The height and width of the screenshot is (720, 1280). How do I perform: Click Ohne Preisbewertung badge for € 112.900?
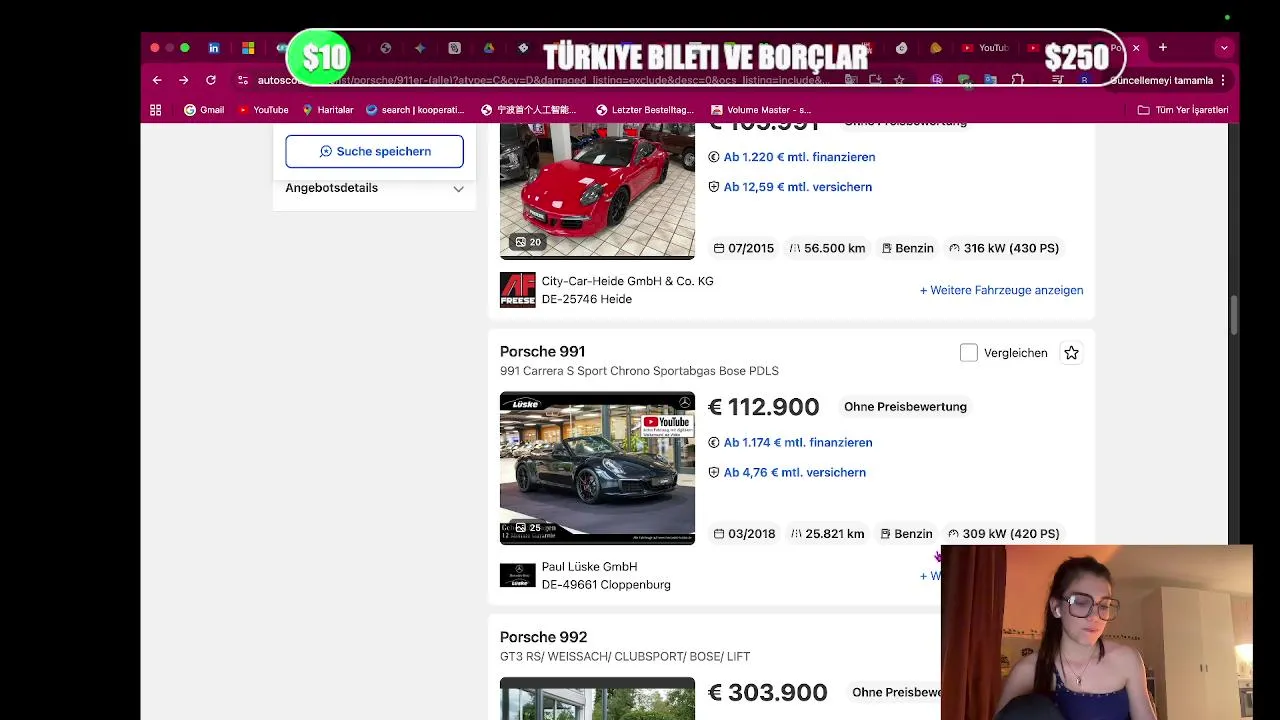tap(905, 407)
